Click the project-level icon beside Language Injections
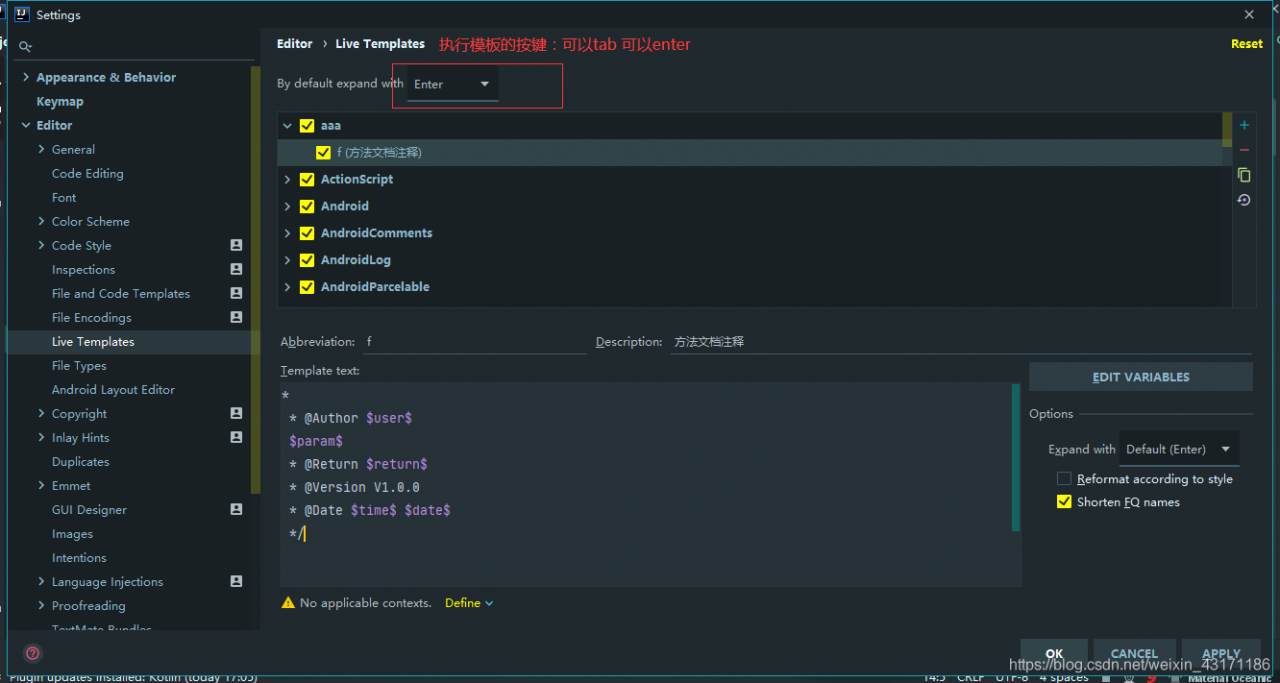 click(x=236, y=581)
